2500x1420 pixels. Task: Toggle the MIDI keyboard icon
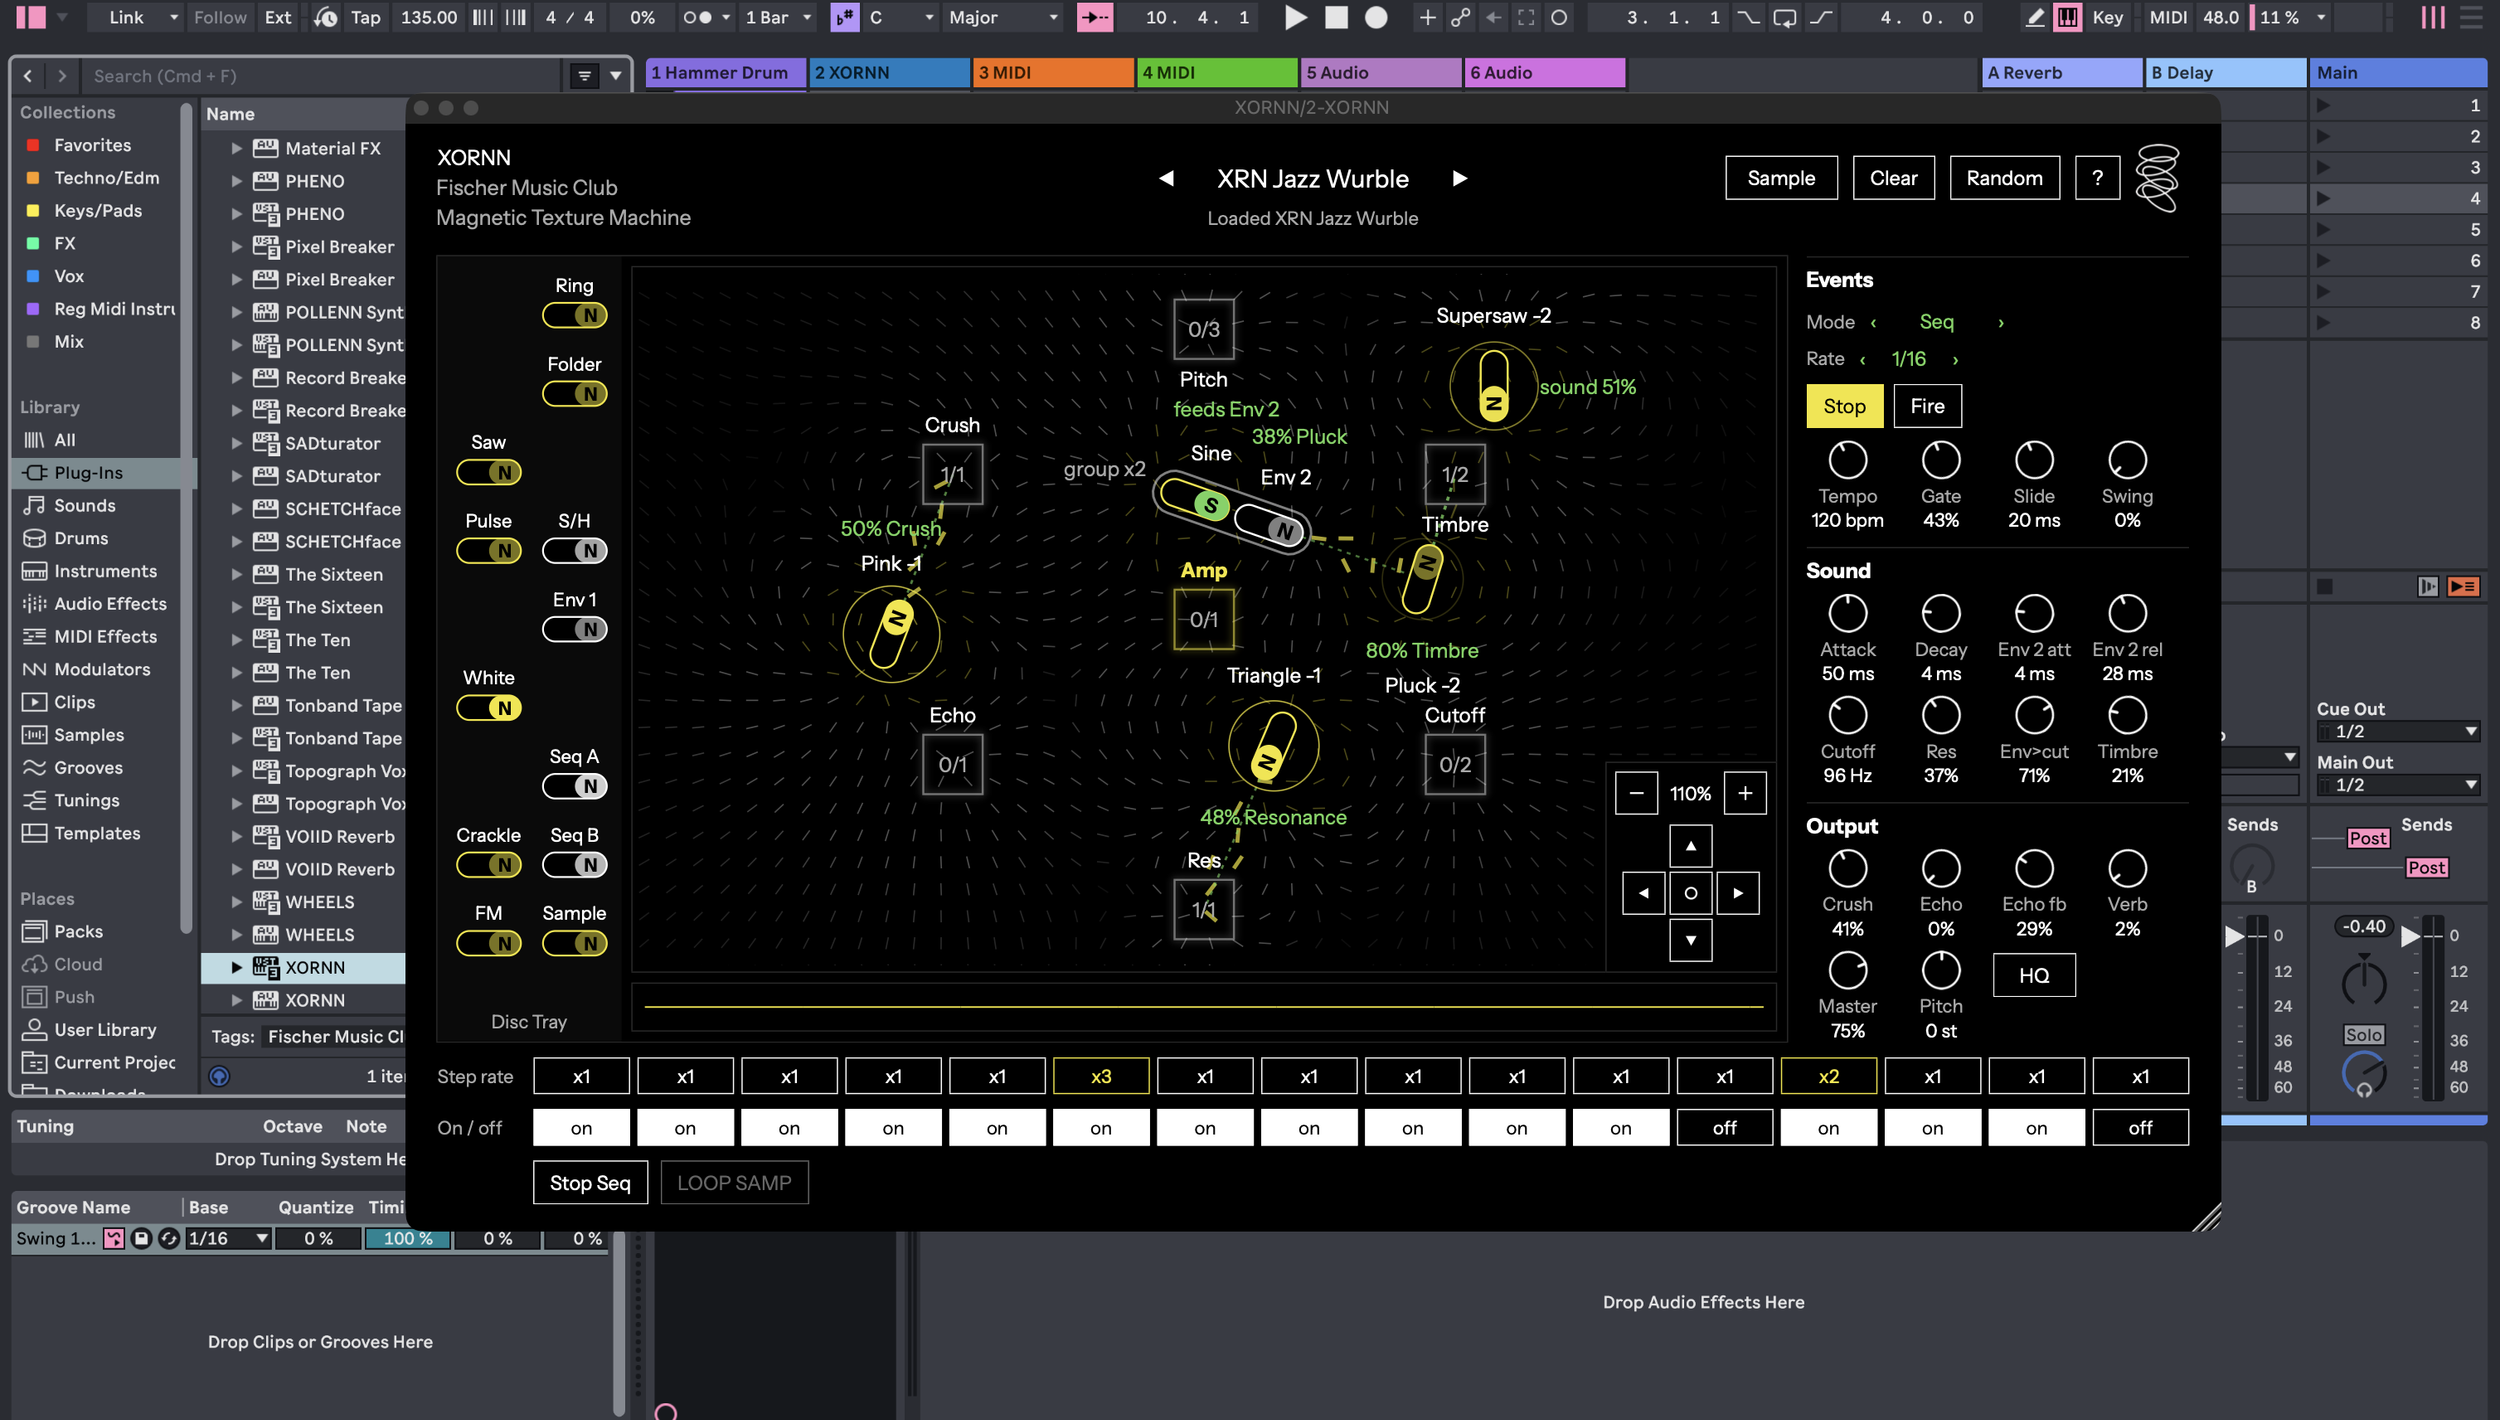point(2067,17)
